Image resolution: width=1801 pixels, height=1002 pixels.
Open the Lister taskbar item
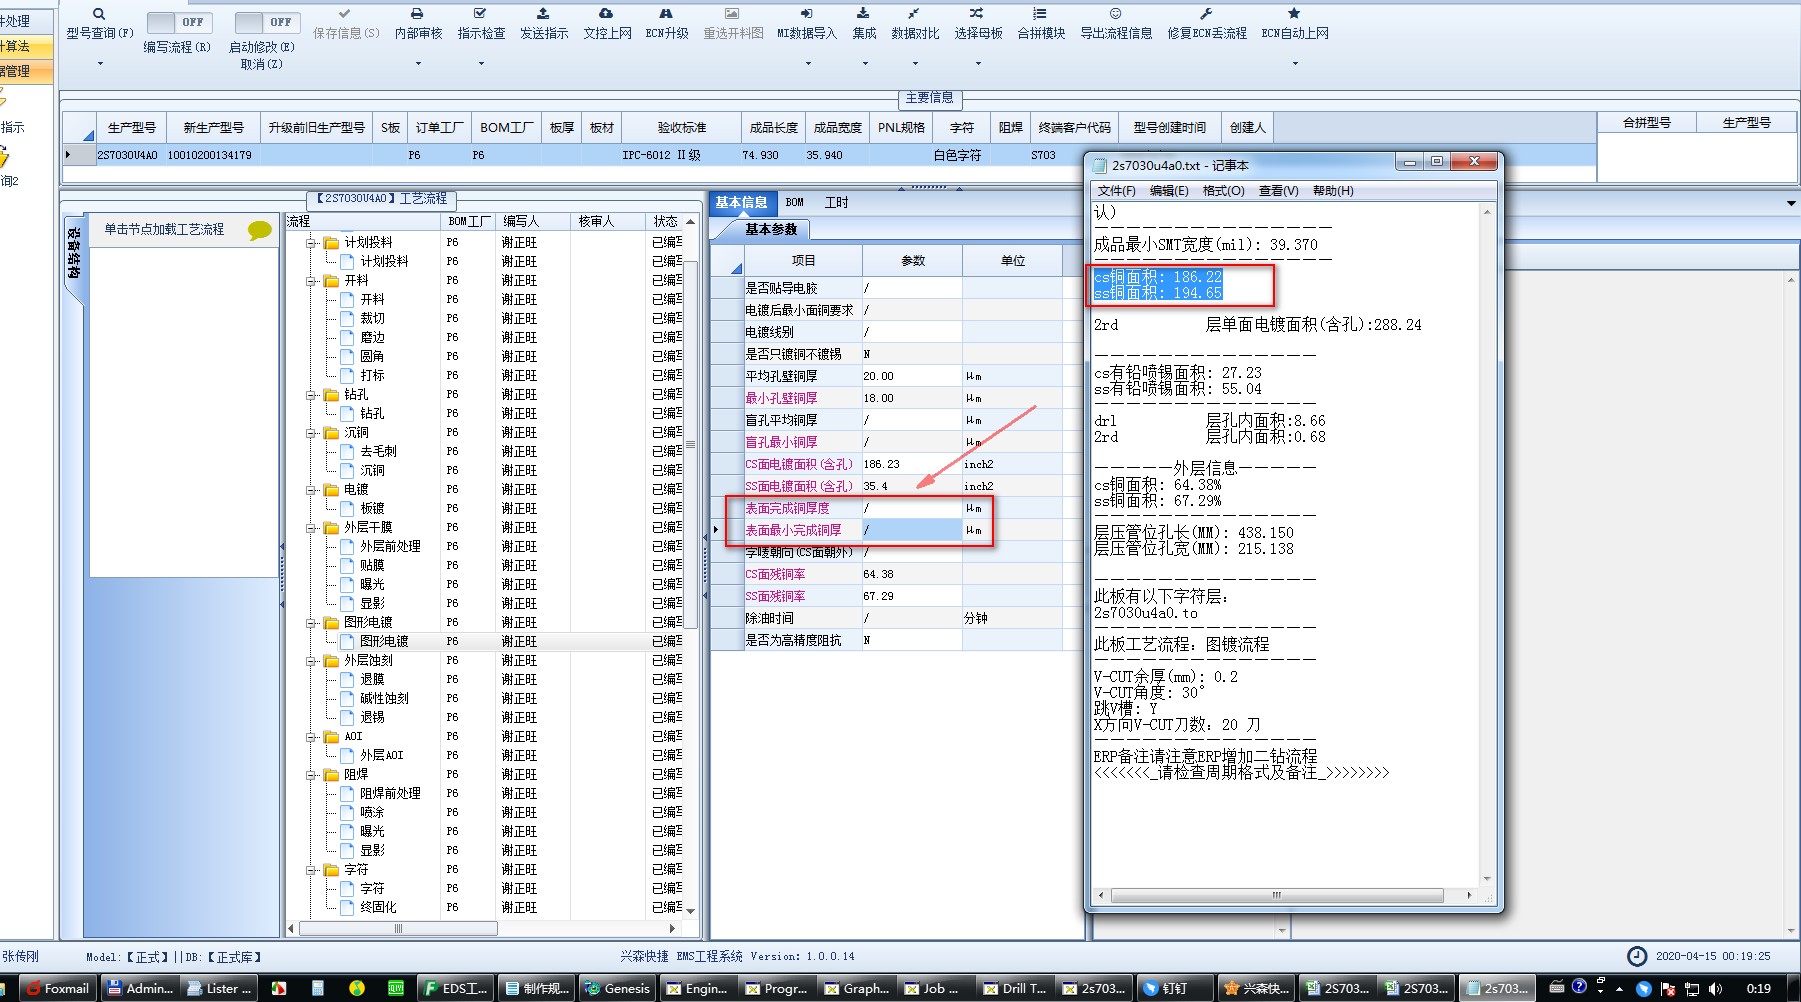(x=218, y=988)
